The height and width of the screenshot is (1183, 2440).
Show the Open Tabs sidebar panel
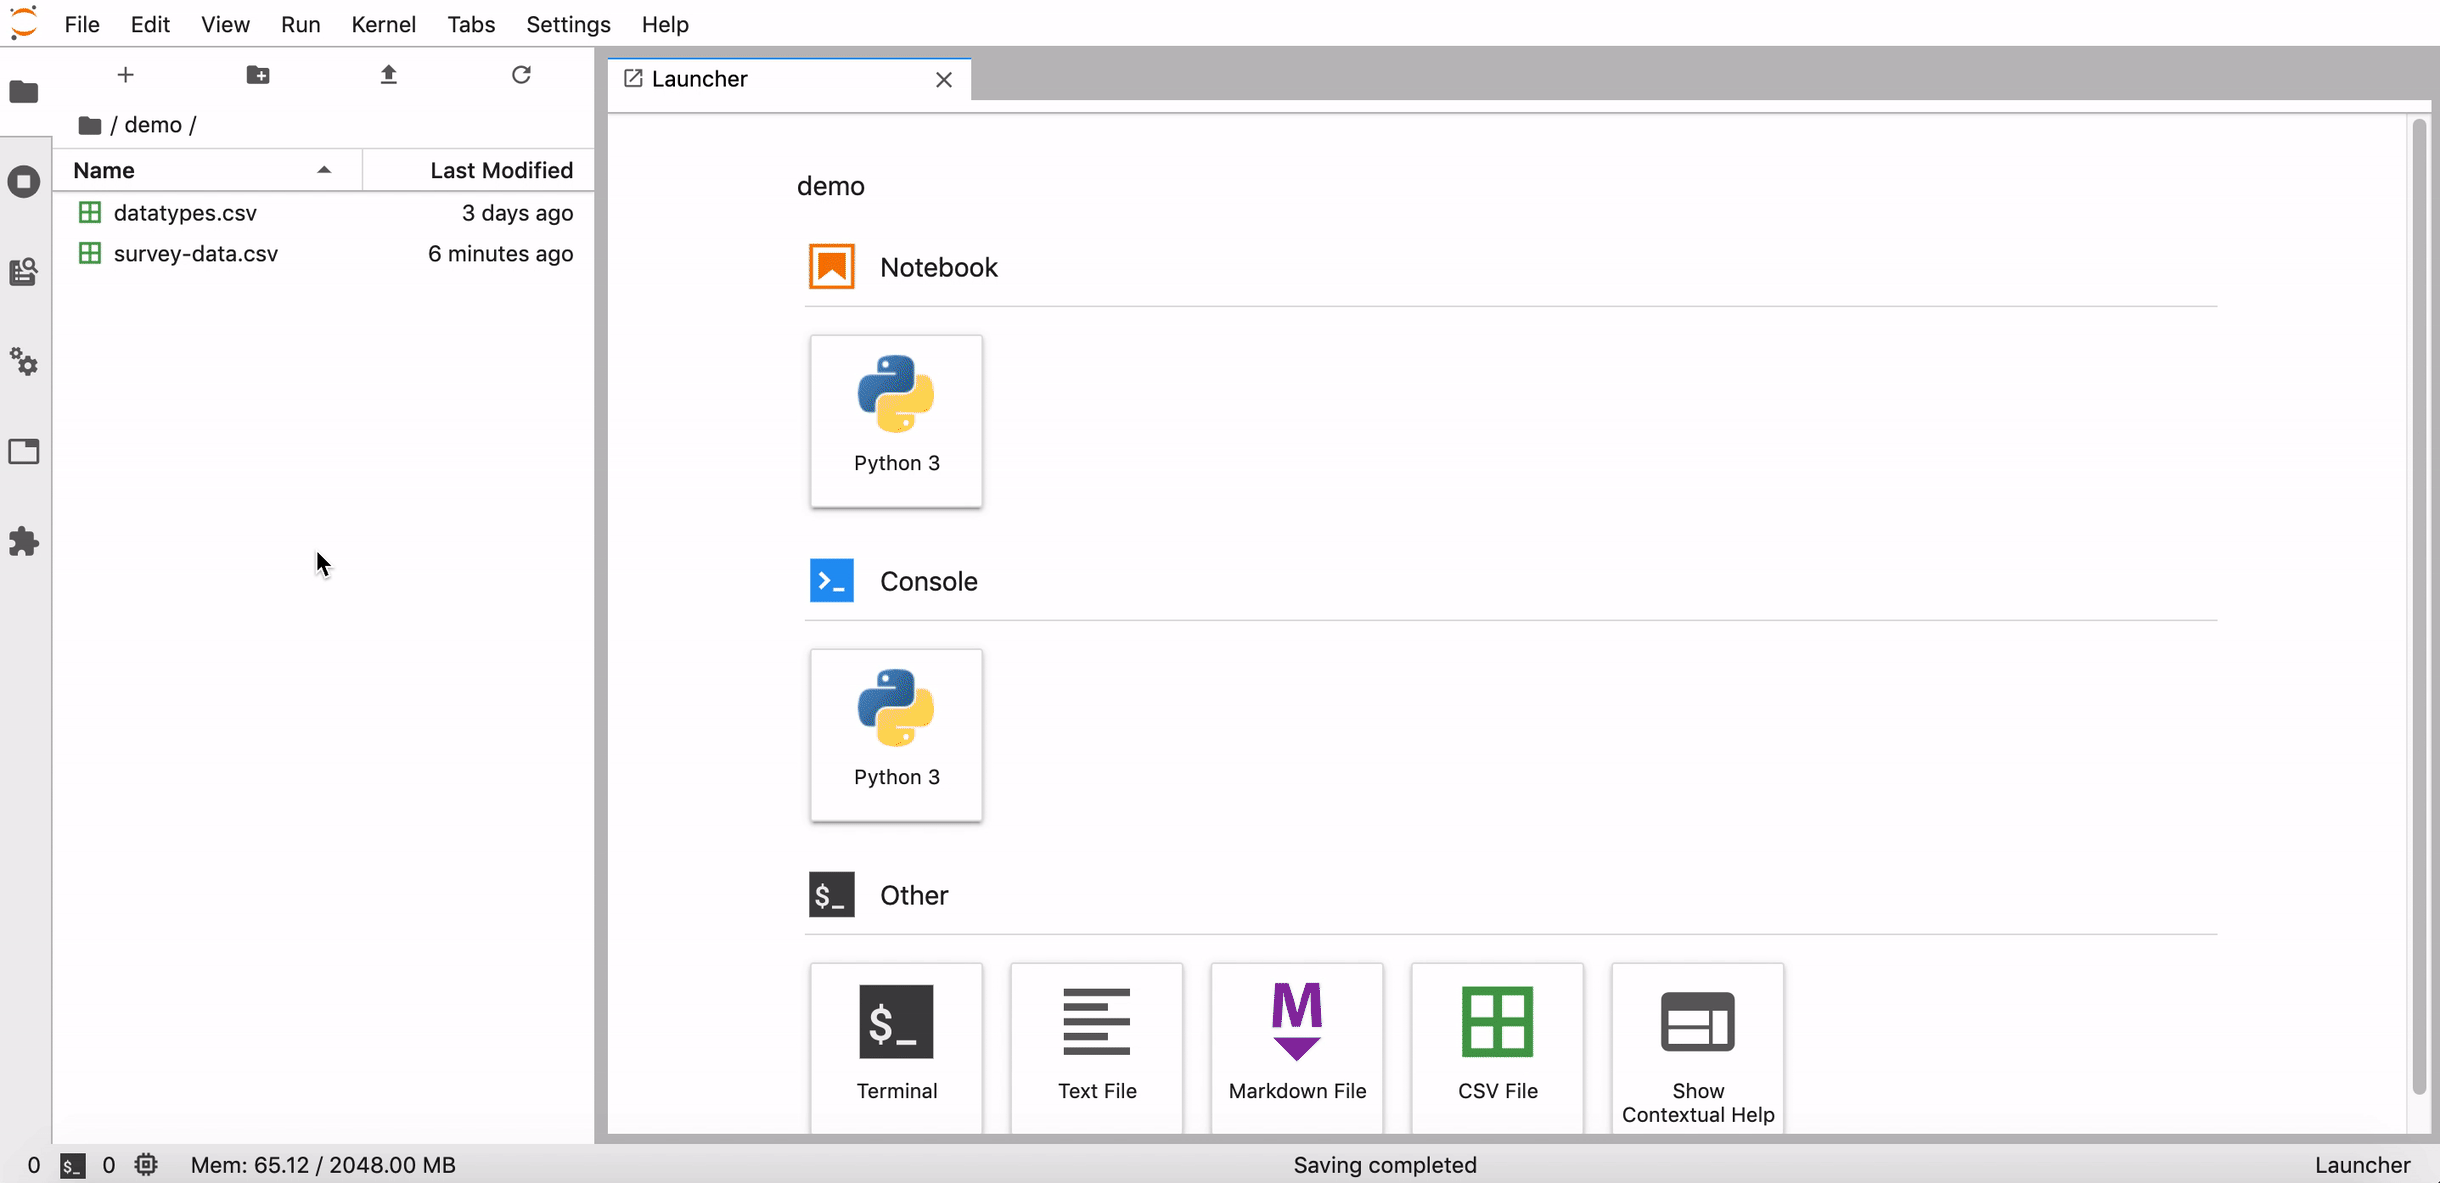point(24,452)
